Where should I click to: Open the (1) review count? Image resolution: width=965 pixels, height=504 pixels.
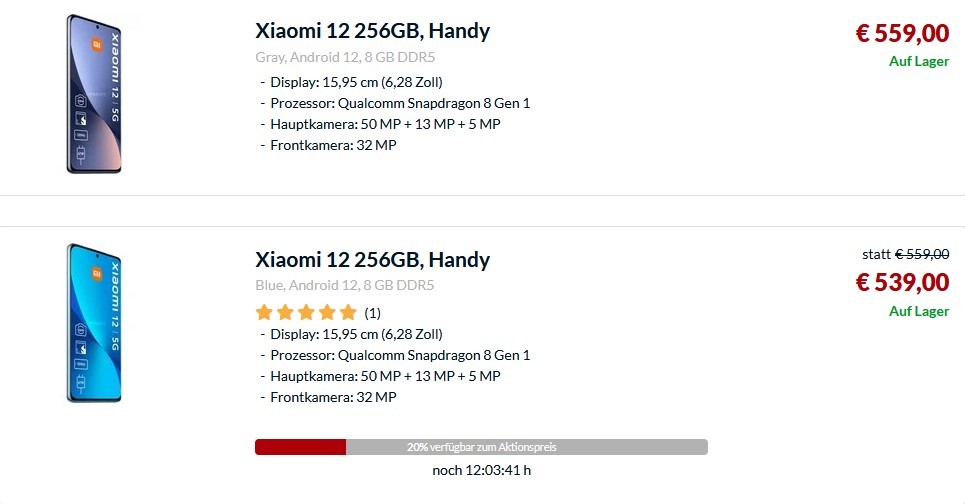372,313
